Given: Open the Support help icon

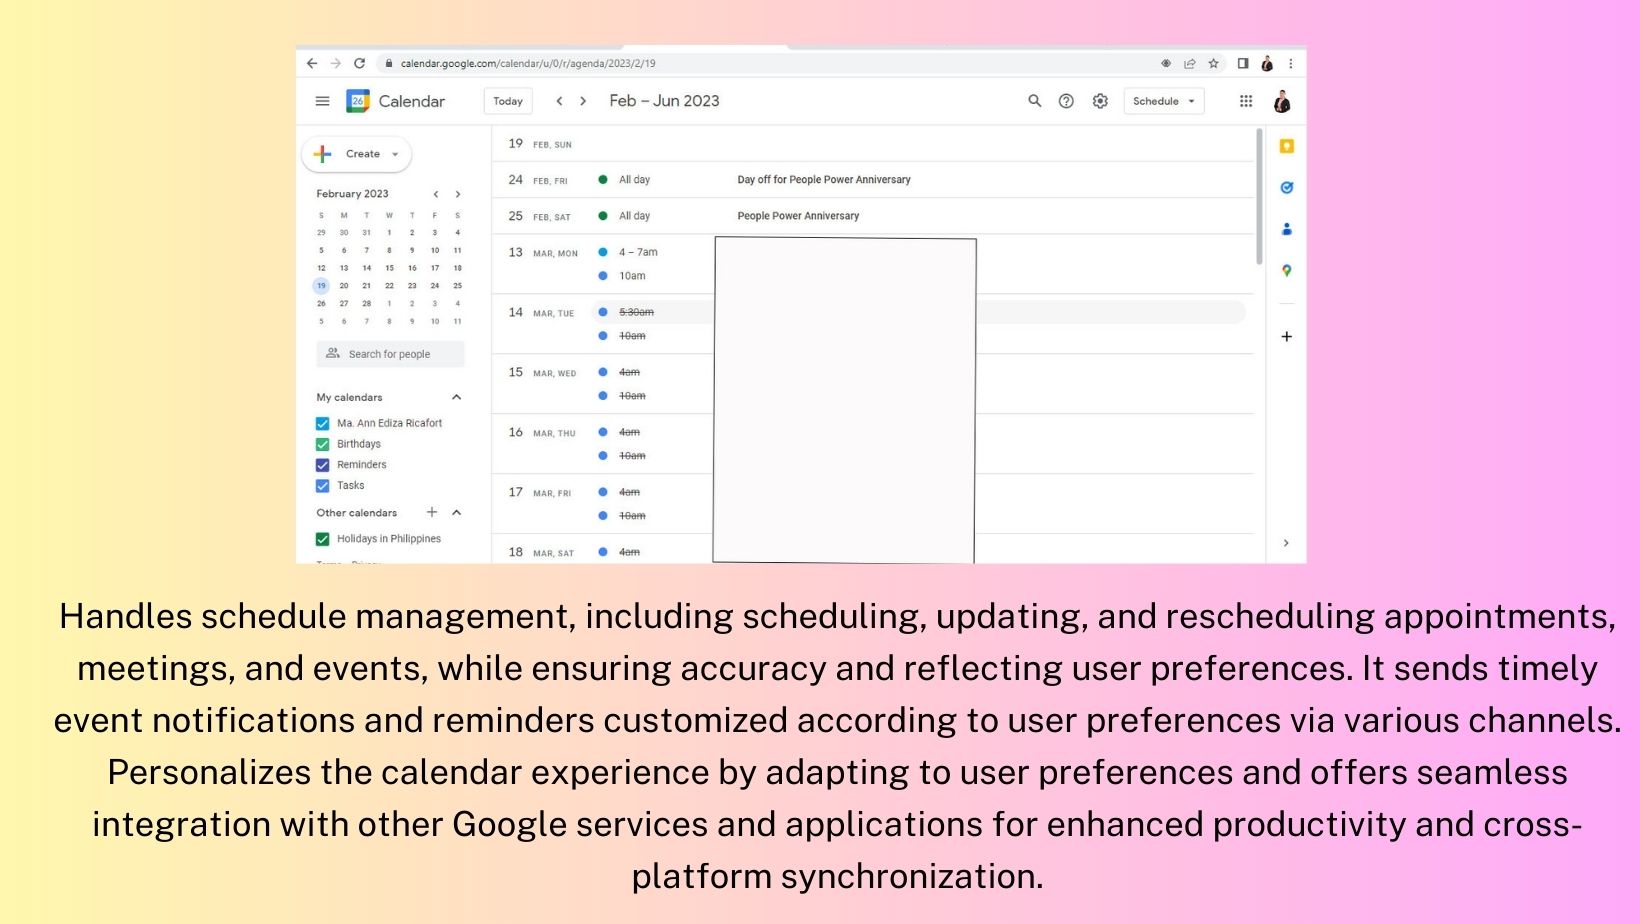Looking at the screenshot, I should coord(1066,101).
